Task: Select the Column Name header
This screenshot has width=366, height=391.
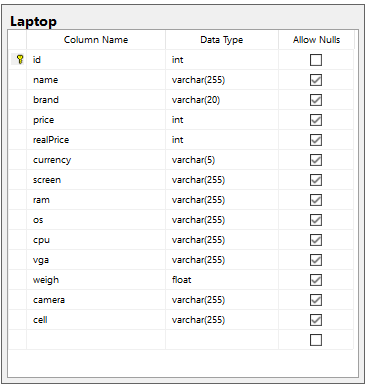Action: click(96, 40)
